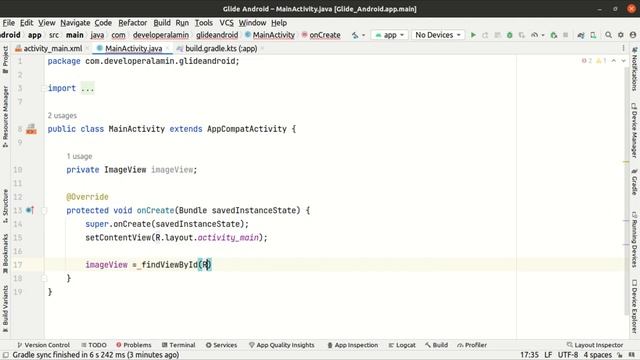Click the onCreate breadcrumb in navigation bar
The image size is (640, 360).
point(321,35)
